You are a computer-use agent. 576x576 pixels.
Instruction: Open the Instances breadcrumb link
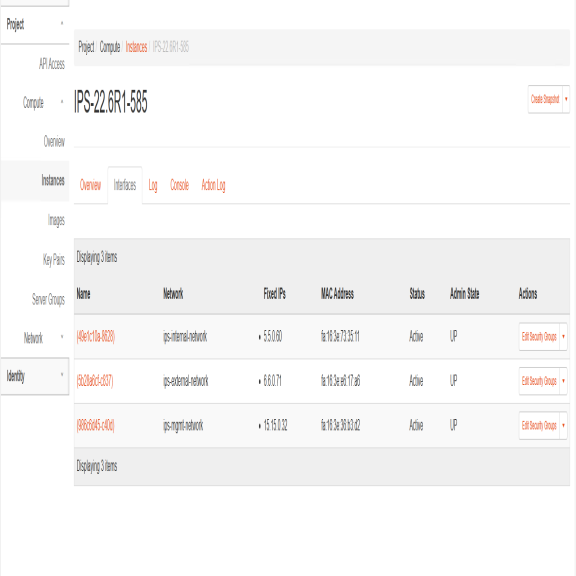[x=136, y=47]
